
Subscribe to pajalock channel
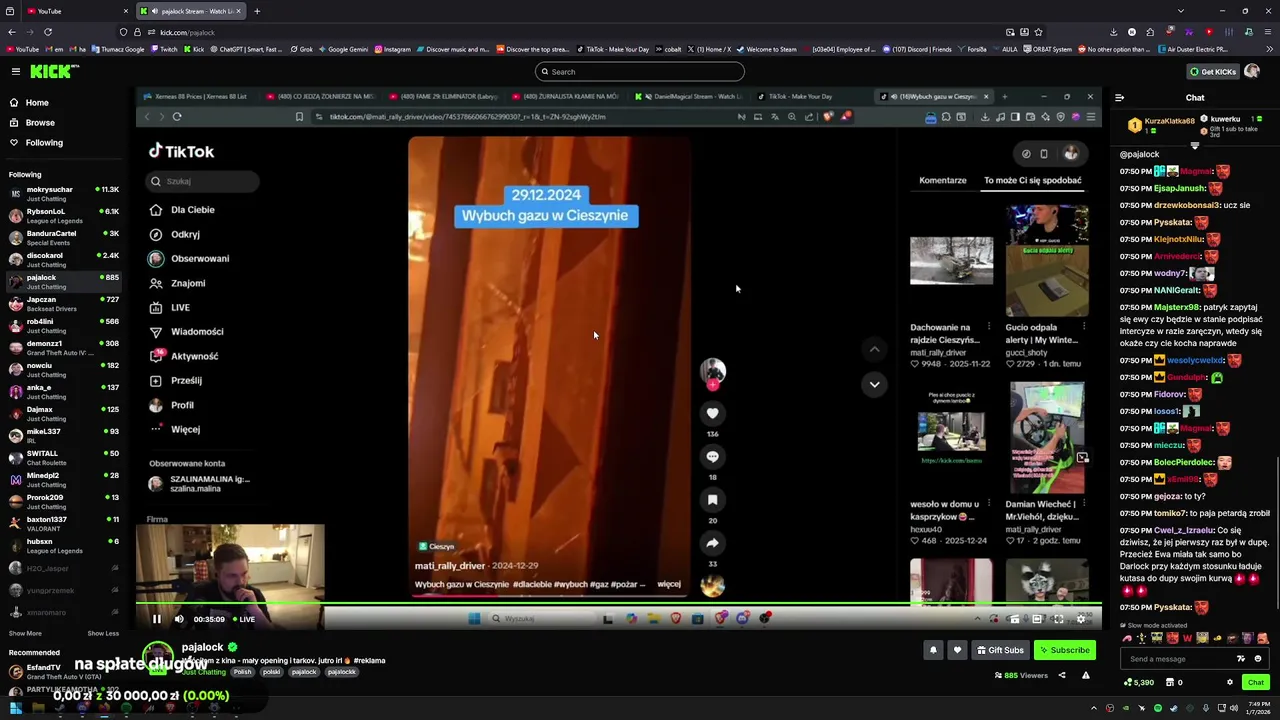coord(1064,650)
